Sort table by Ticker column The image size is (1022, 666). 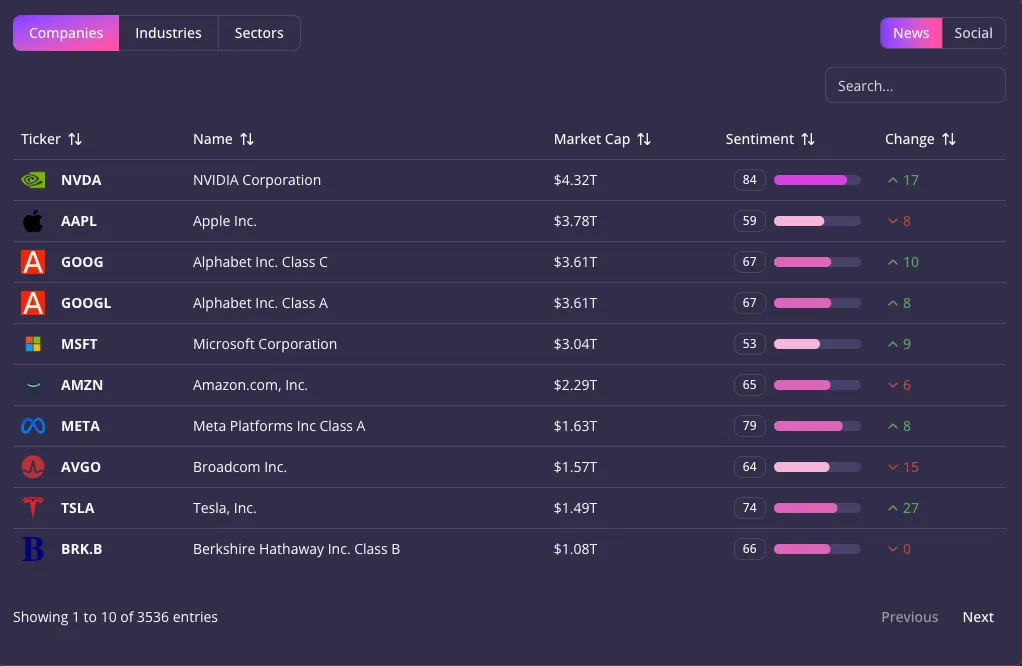point(75,139)
